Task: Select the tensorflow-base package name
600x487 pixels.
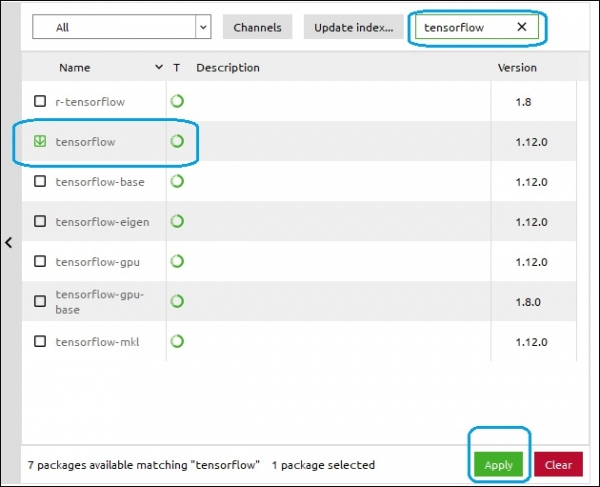Action: pos(100,182)
